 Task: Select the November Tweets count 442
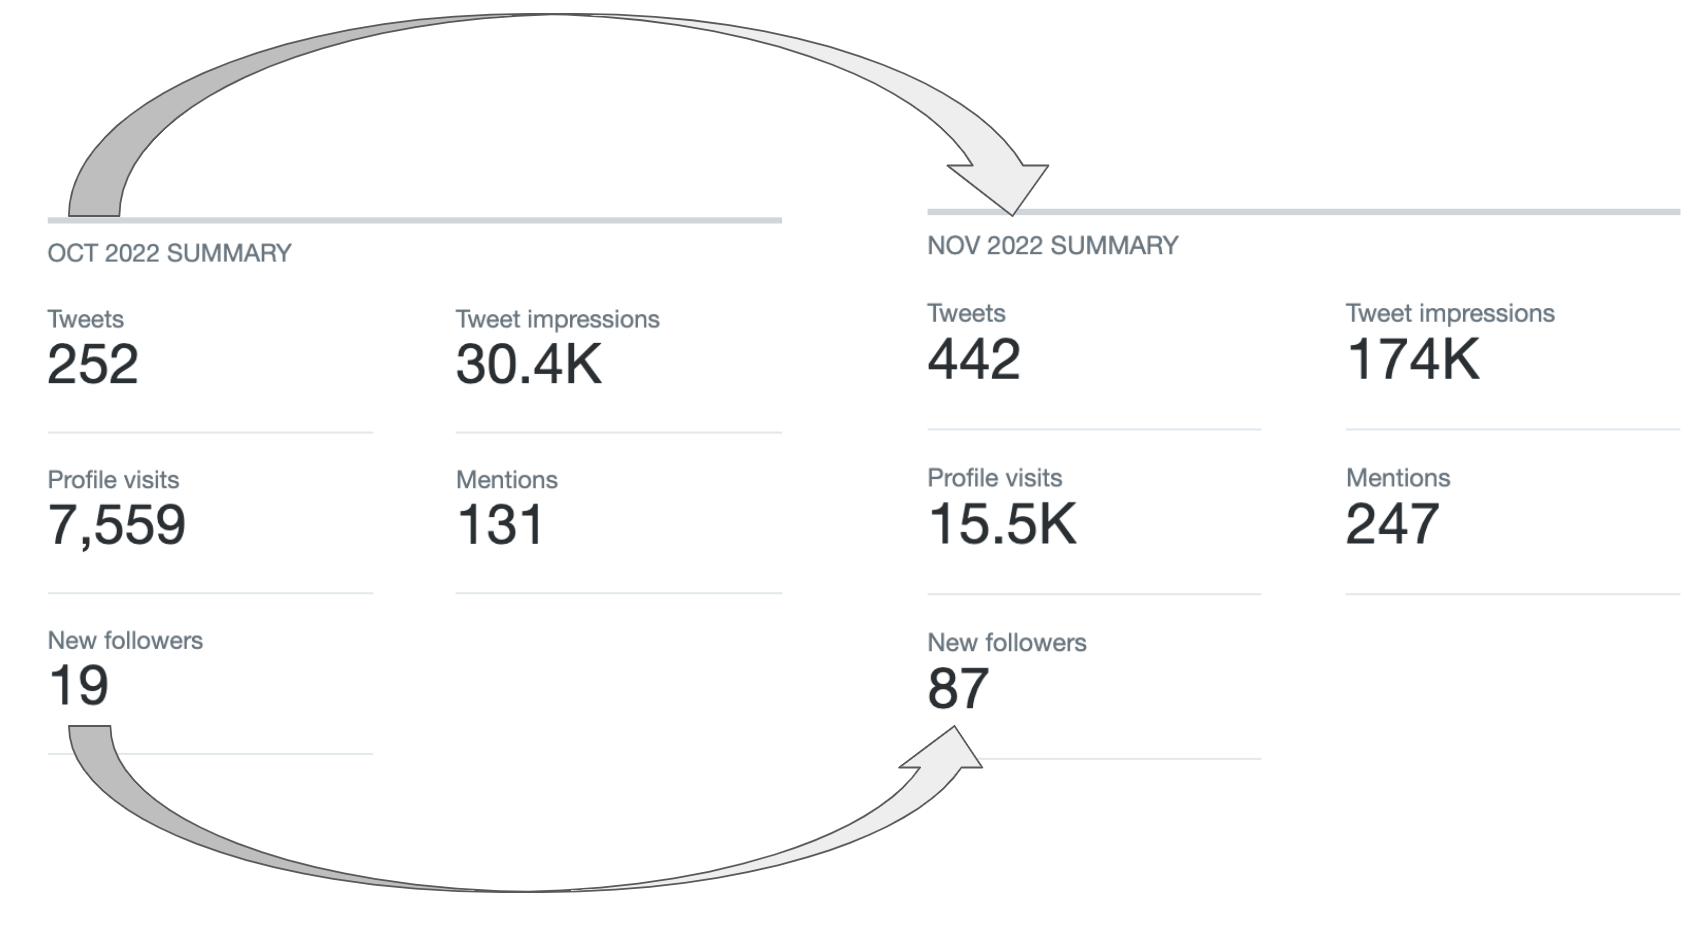click(973, 359)
